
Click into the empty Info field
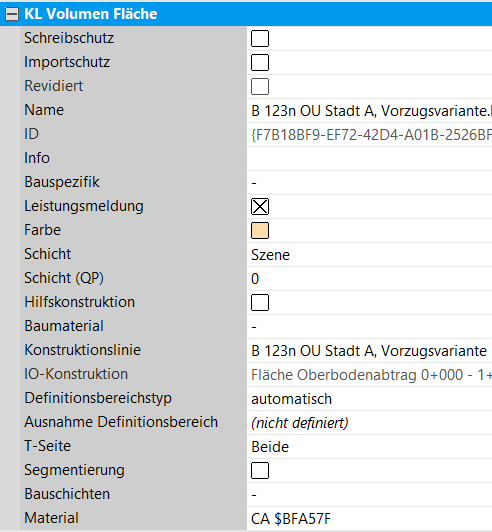pos(370,159)
